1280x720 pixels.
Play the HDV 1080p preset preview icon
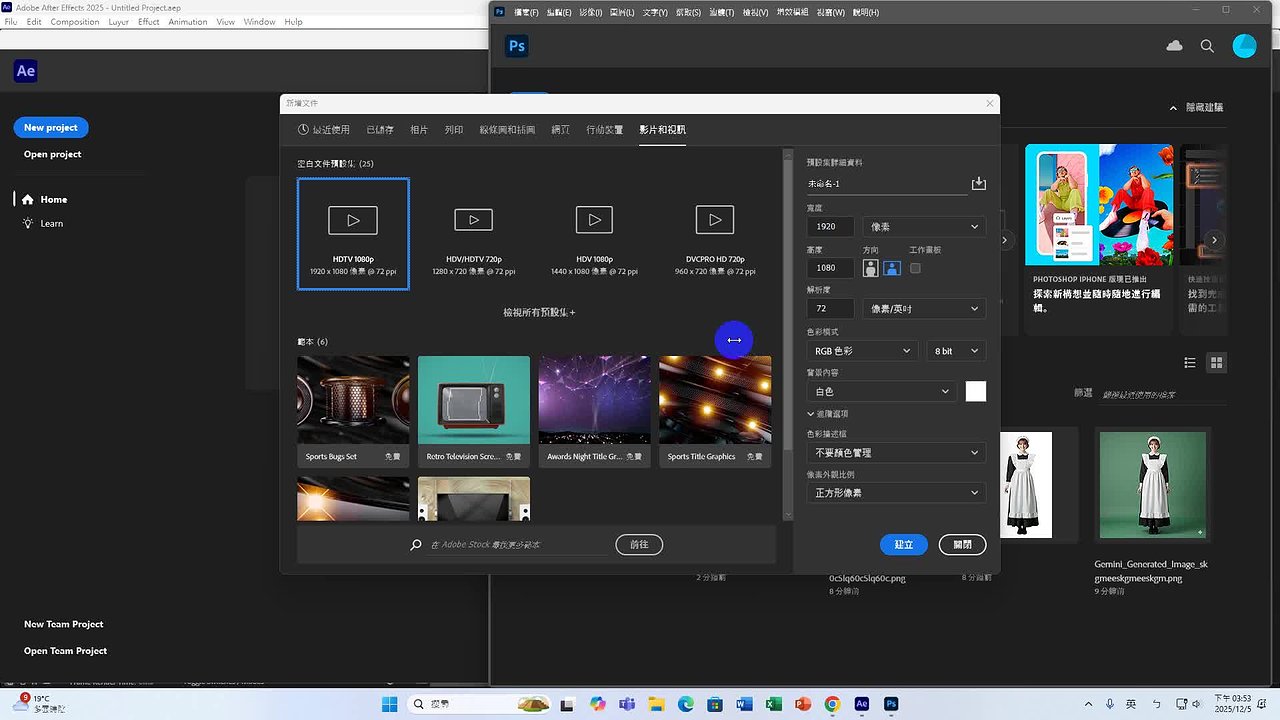click(x=594, y=220)
